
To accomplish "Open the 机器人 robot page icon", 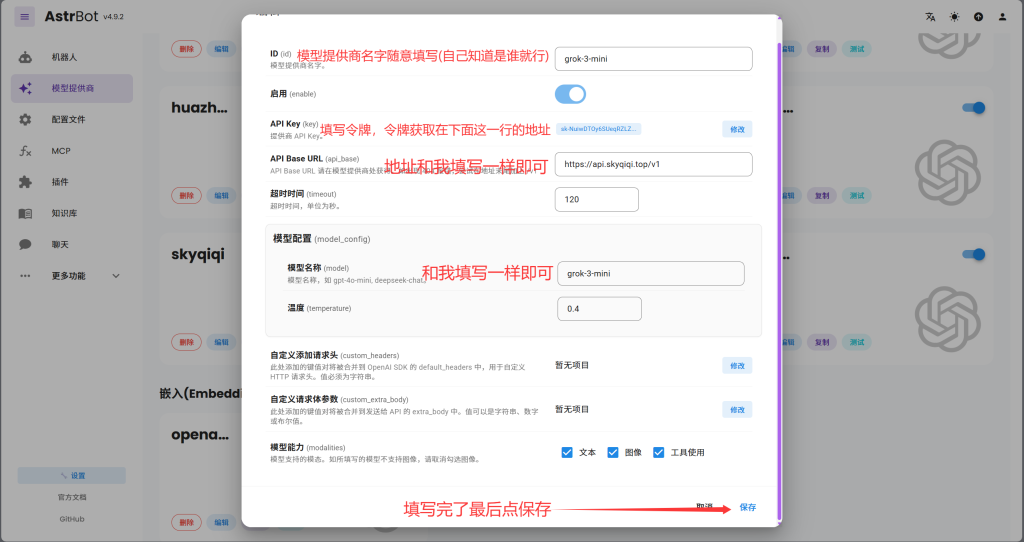I will [x=26, y=57].
